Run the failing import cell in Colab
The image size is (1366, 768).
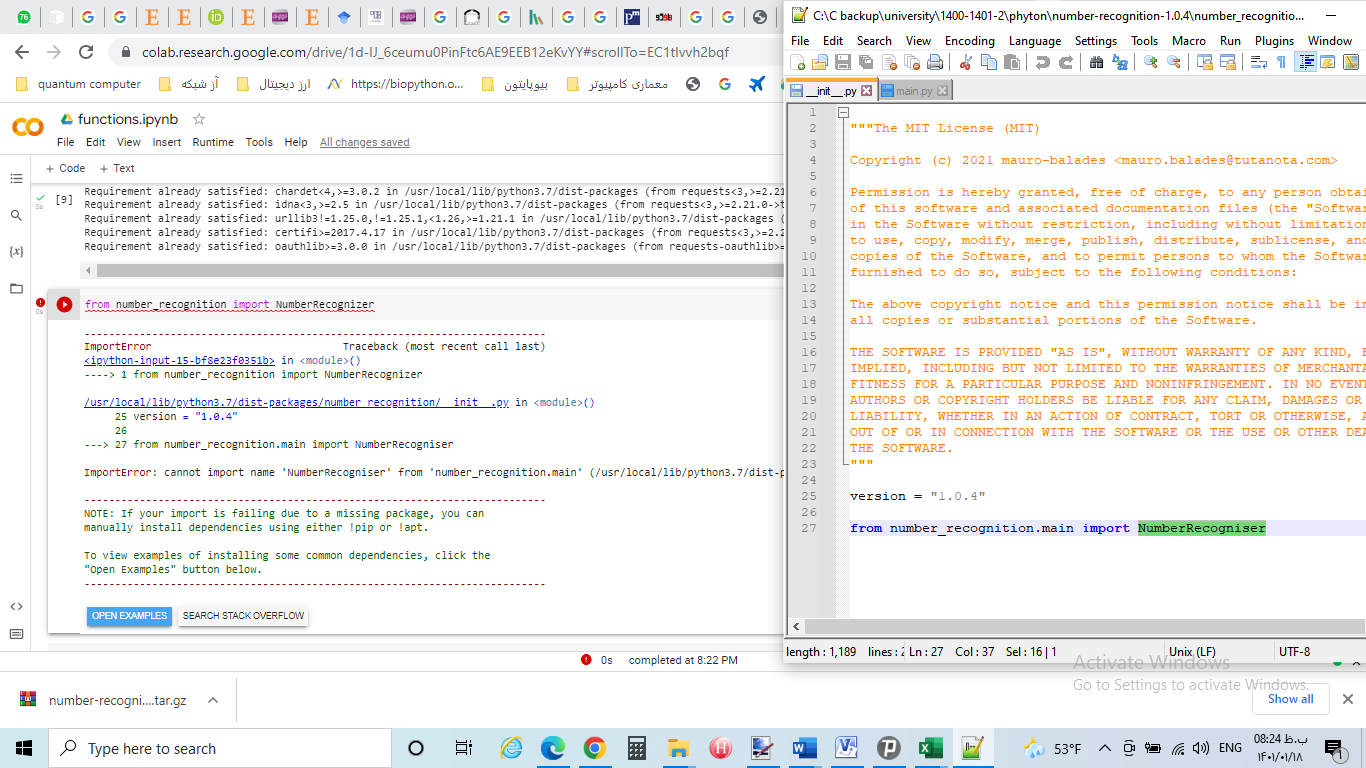[x=63, y=304]
